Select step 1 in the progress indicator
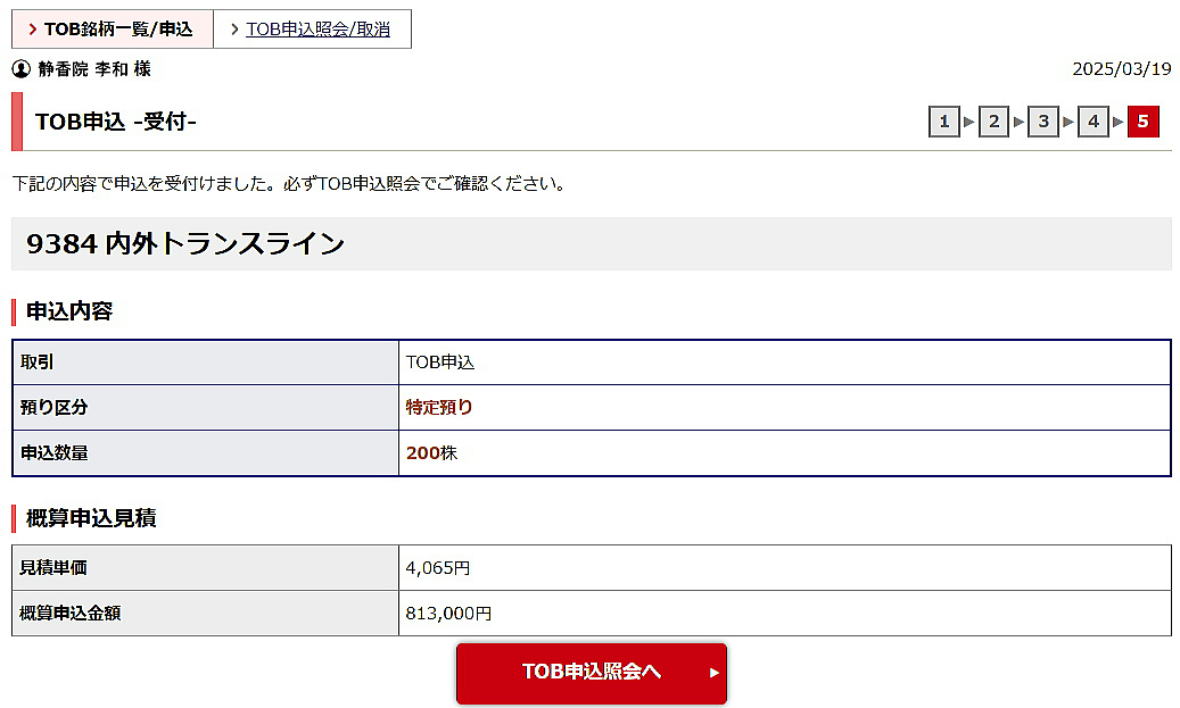The width and height of the screenshot is (1180, 708). 944,122
